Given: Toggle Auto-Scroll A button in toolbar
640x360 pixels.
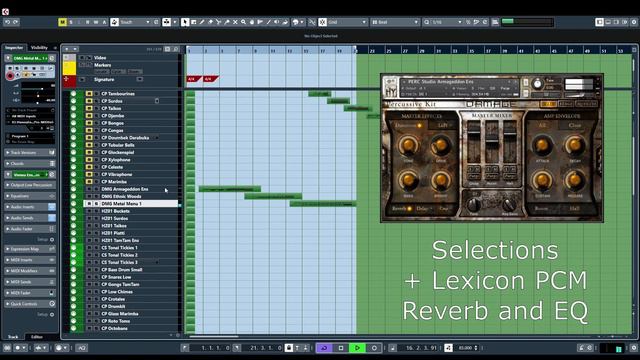Looking at the screenshot, I should tap(104, 22).
